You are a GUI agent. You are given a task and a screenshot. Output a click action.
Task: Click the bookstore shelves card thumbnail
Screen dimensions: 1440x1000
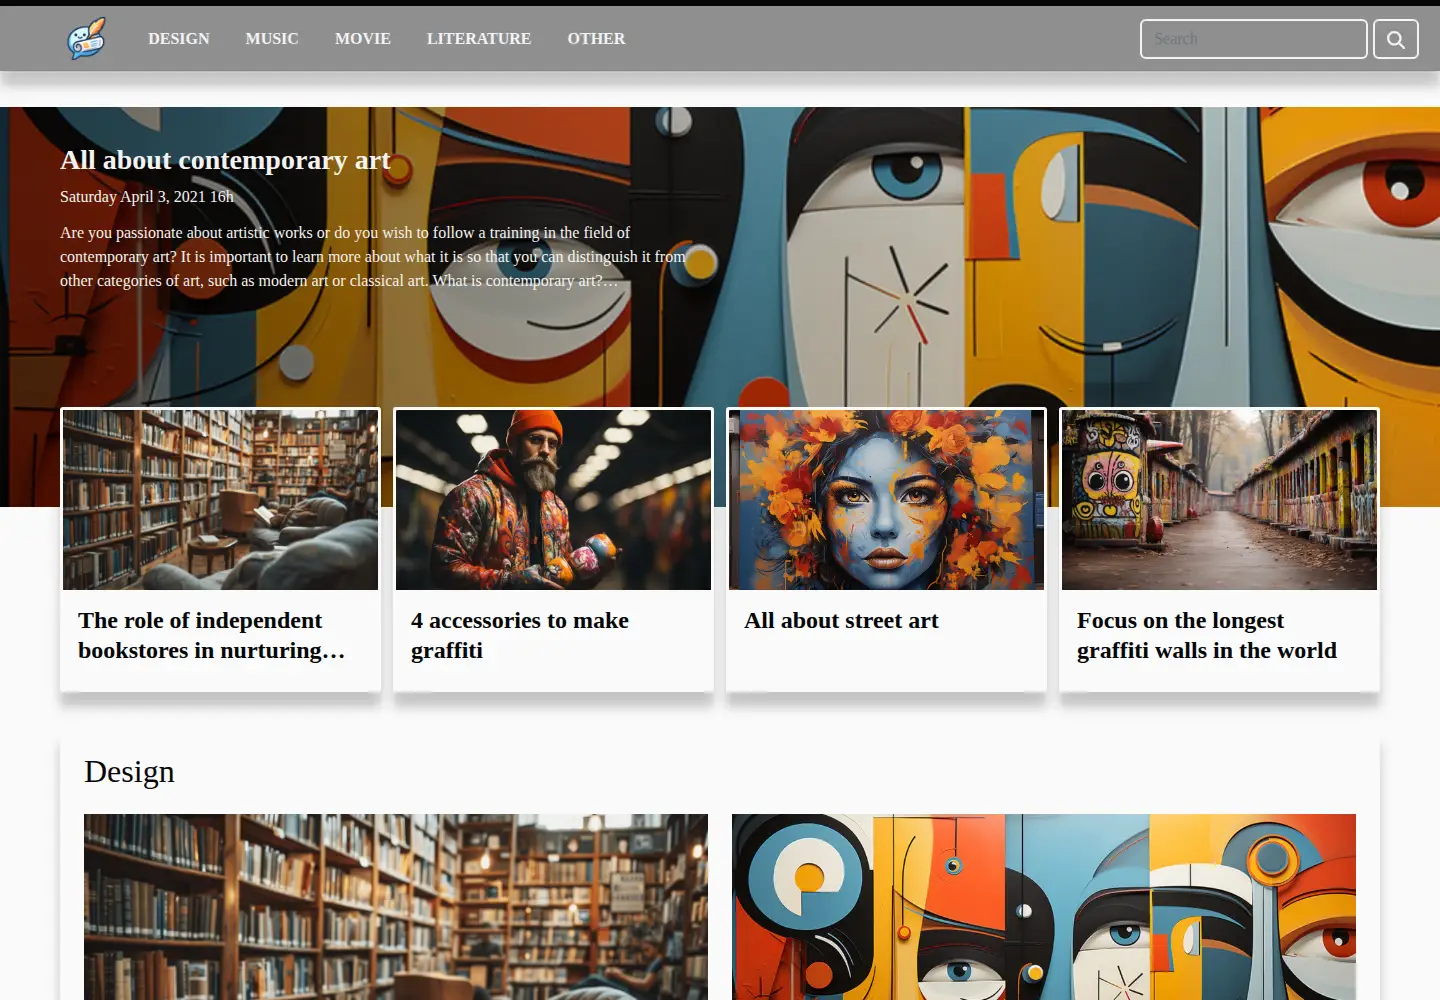[220, 499]
